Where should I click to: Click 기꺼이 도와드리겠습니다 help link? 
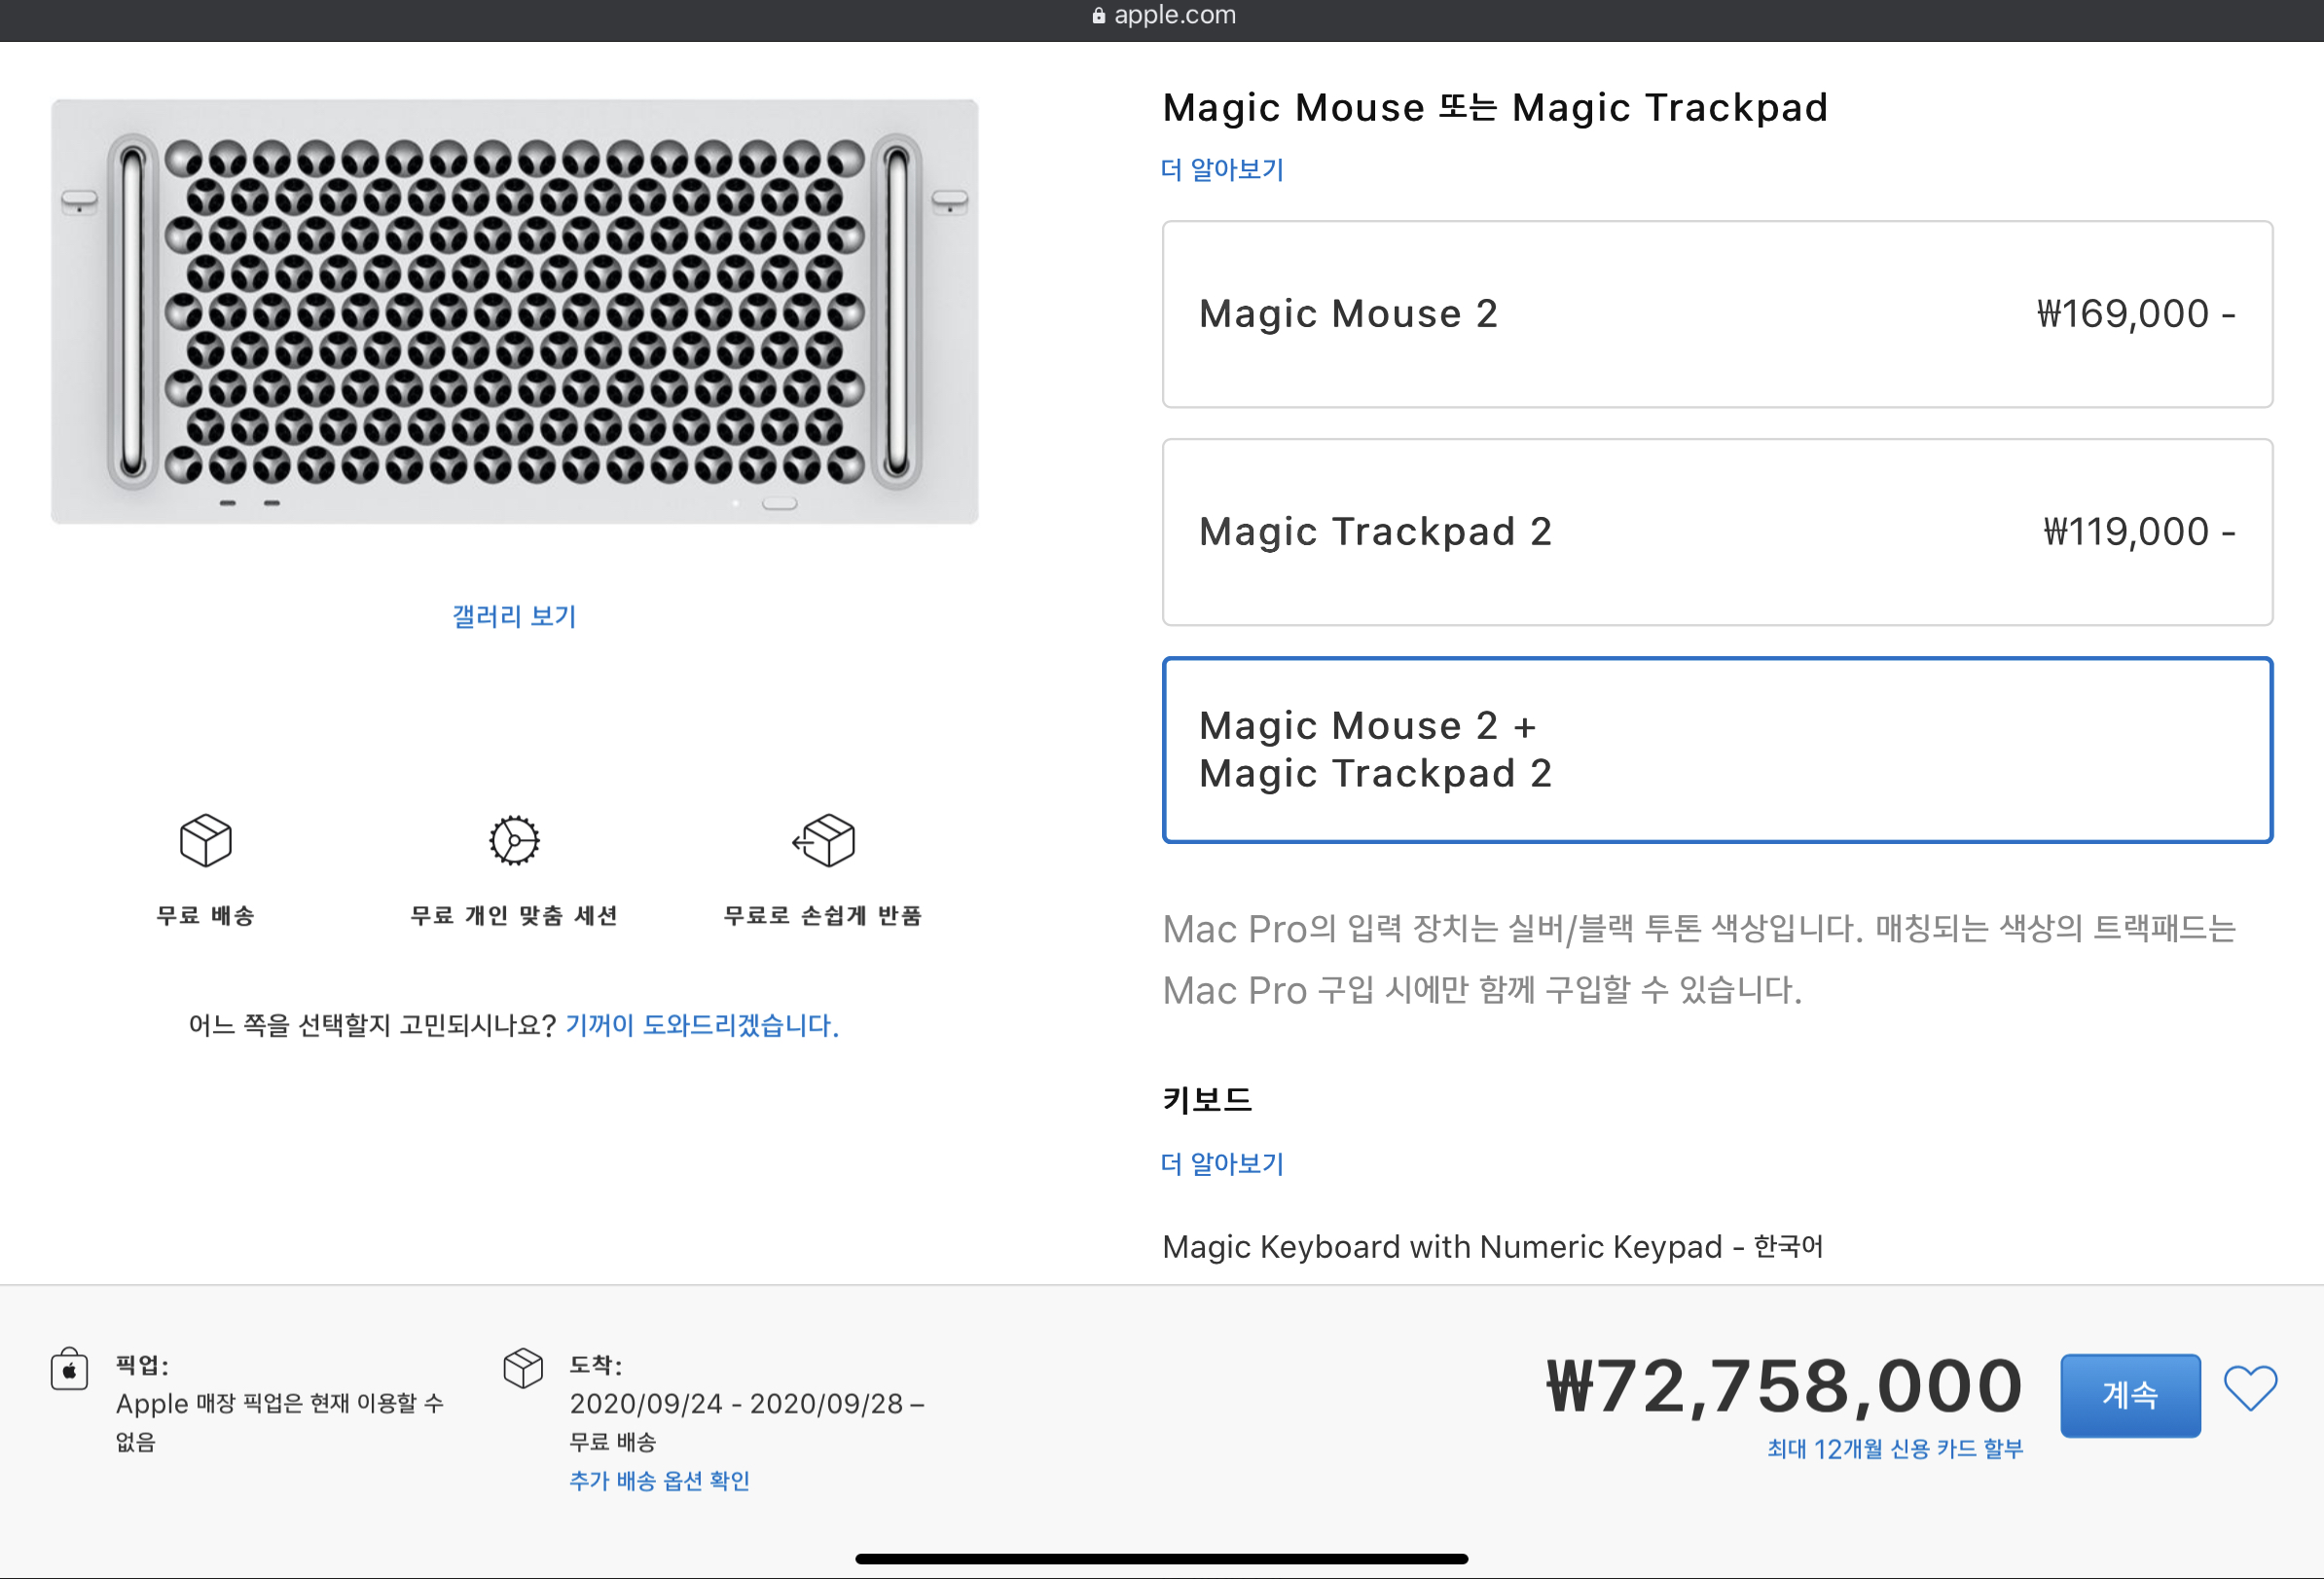pos(702,1025)
